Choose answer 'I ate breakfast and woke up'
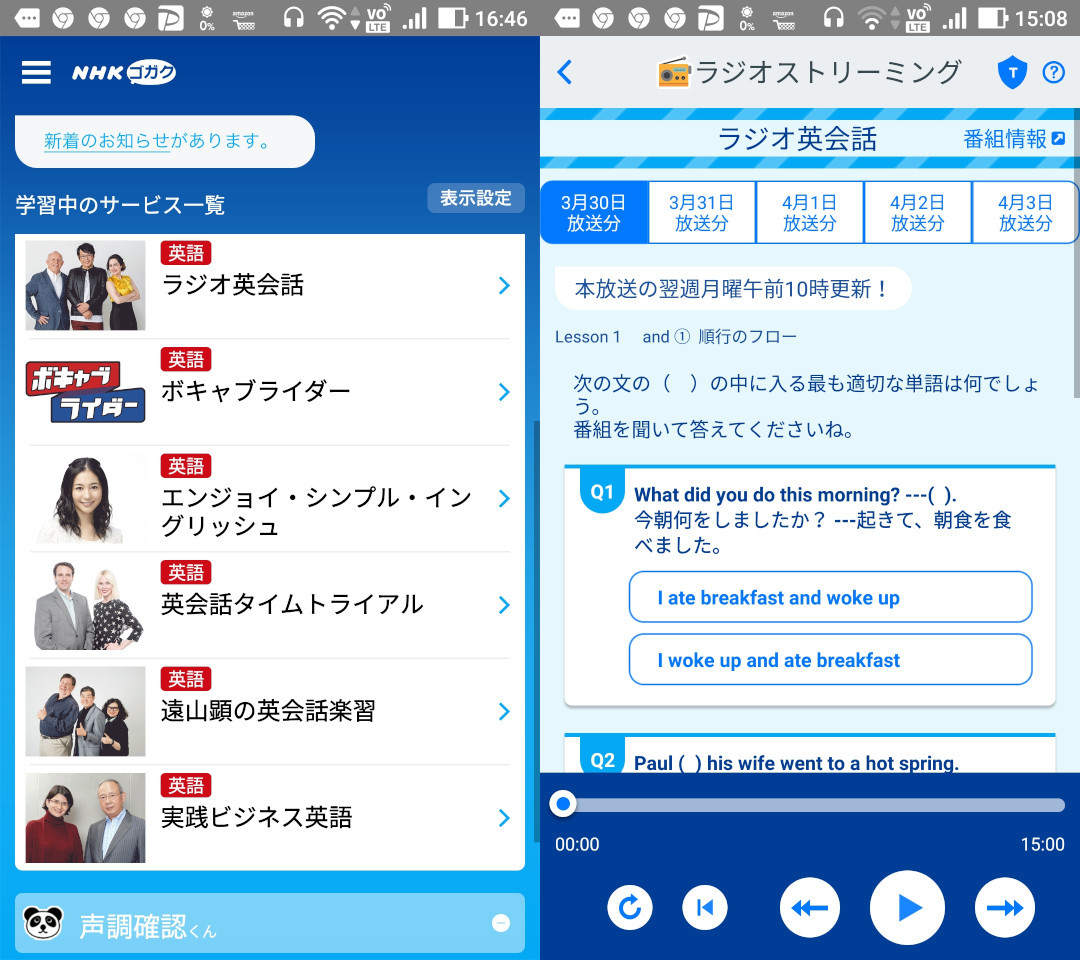1080x960 pixels. pyautogui.click(x=830, y=598)
